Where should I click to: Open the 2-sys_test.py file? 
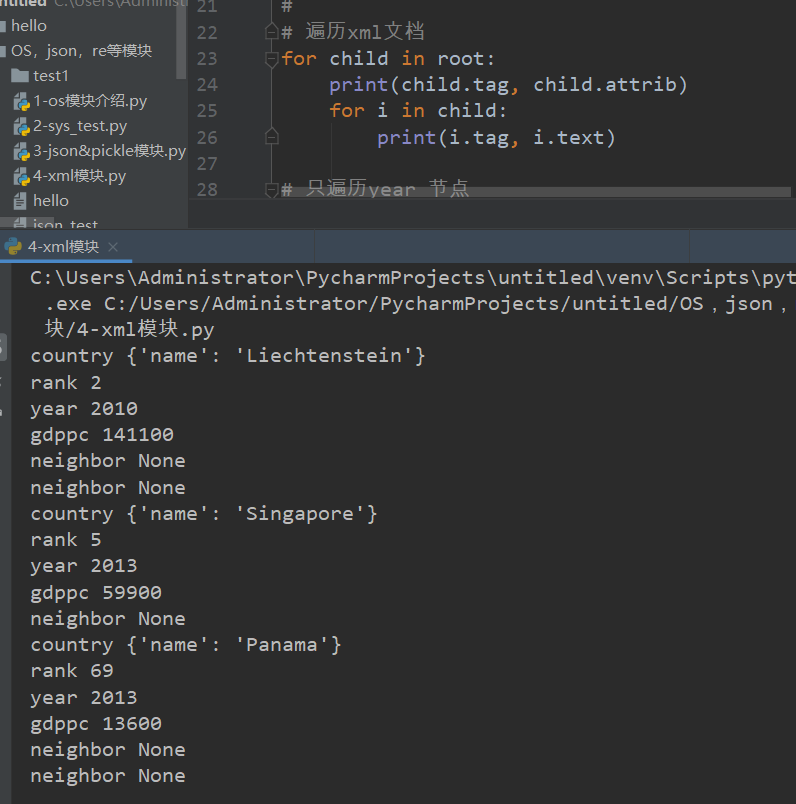click(79, 126)
